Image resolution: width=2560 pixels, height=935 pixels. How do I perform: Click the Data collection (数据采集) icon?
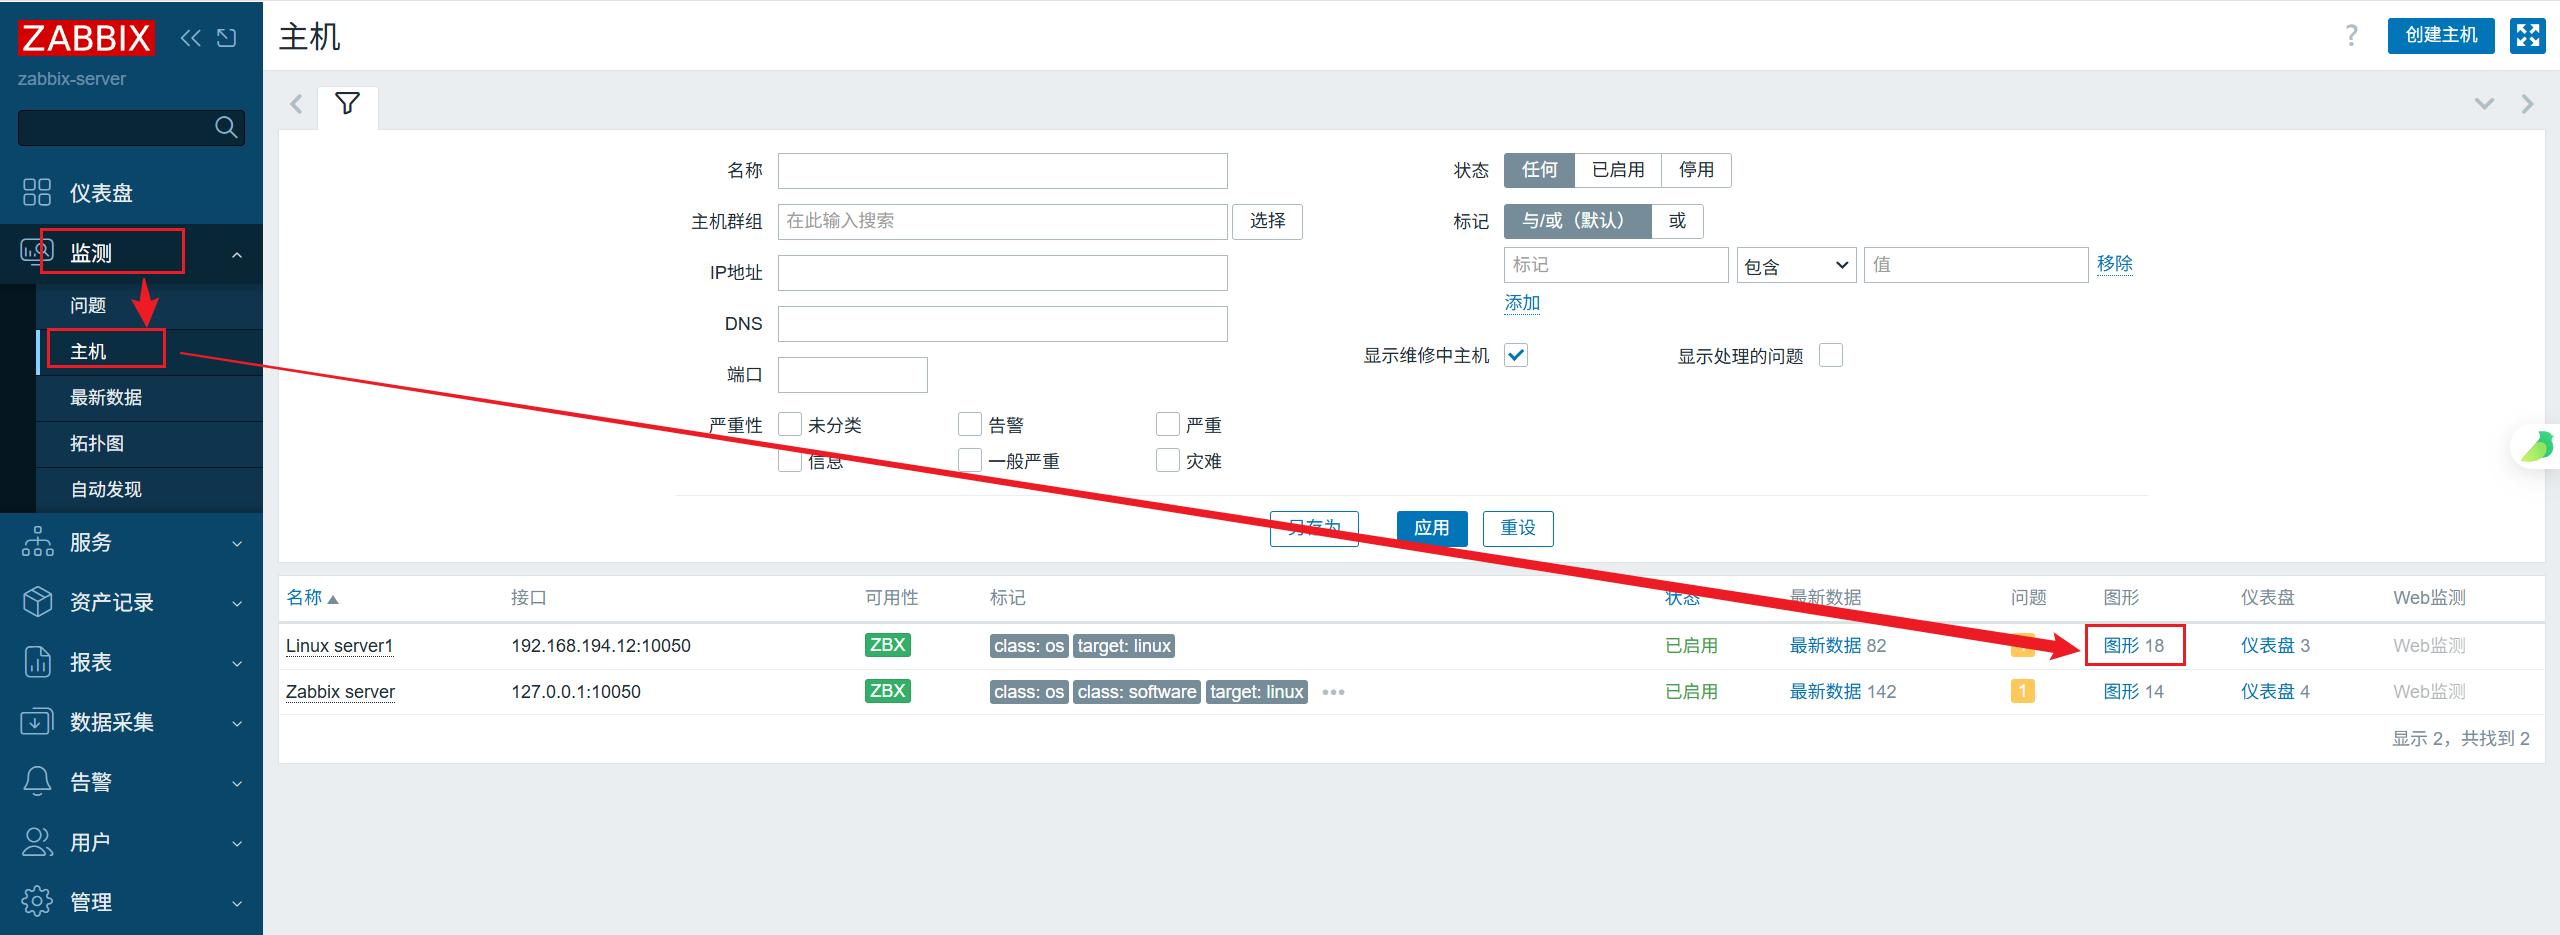(37, 722)
